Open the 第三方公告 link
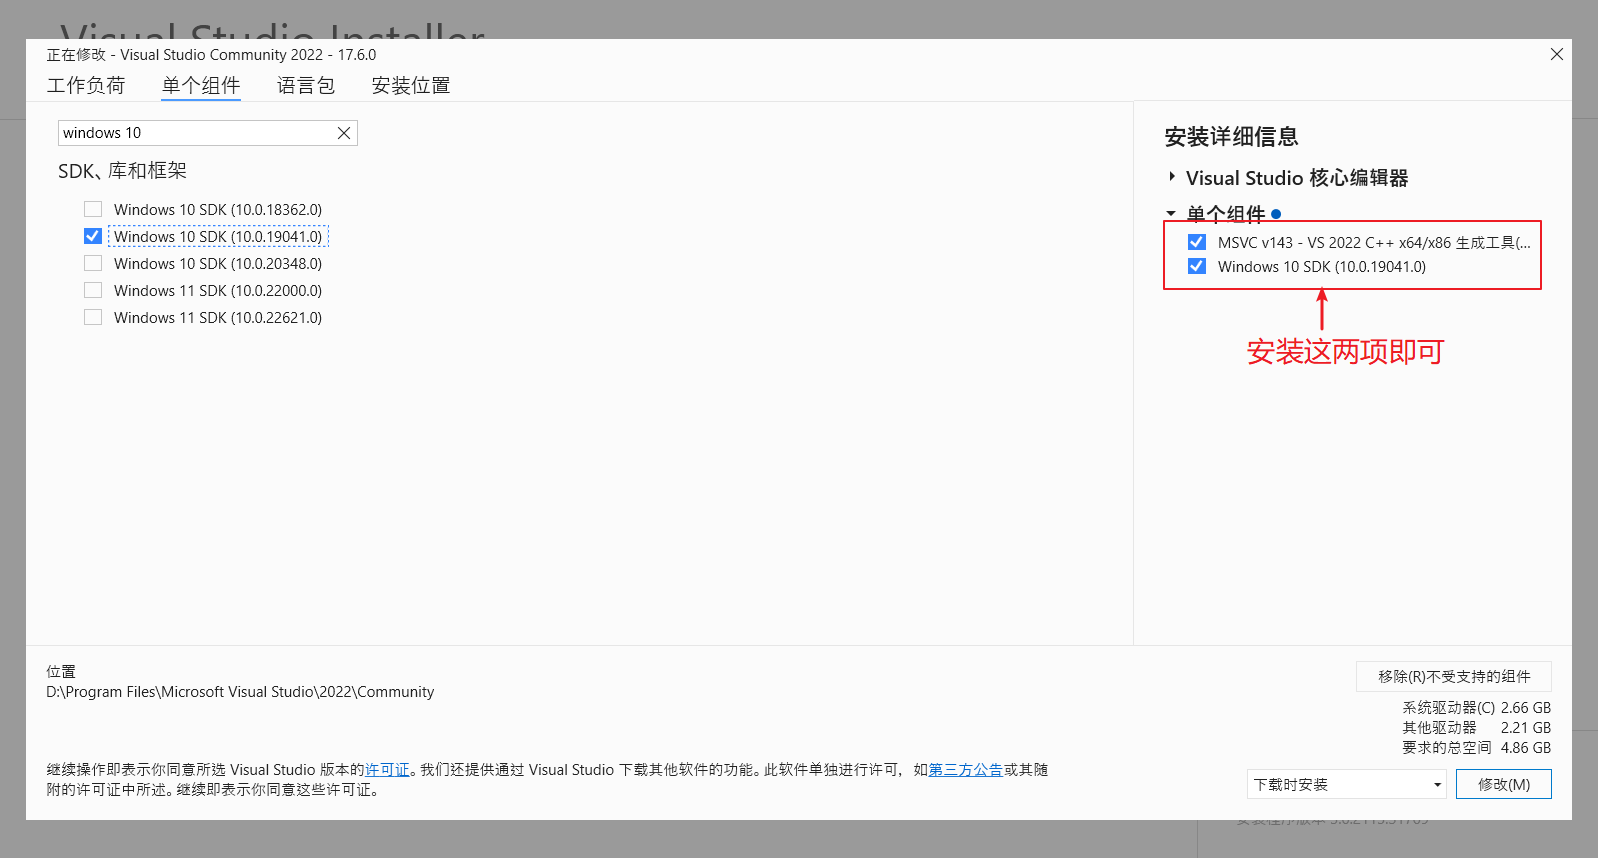 (966, 770)
